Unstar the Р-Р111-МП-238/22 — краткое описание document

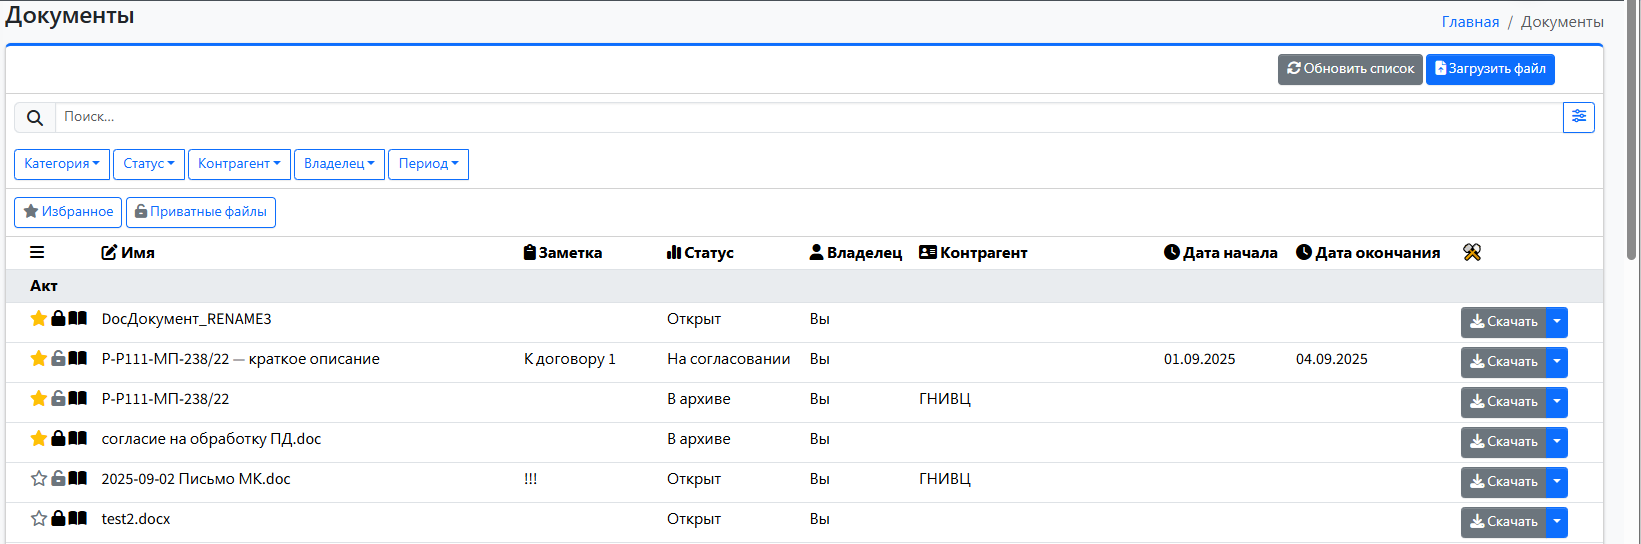coord(39,359)
